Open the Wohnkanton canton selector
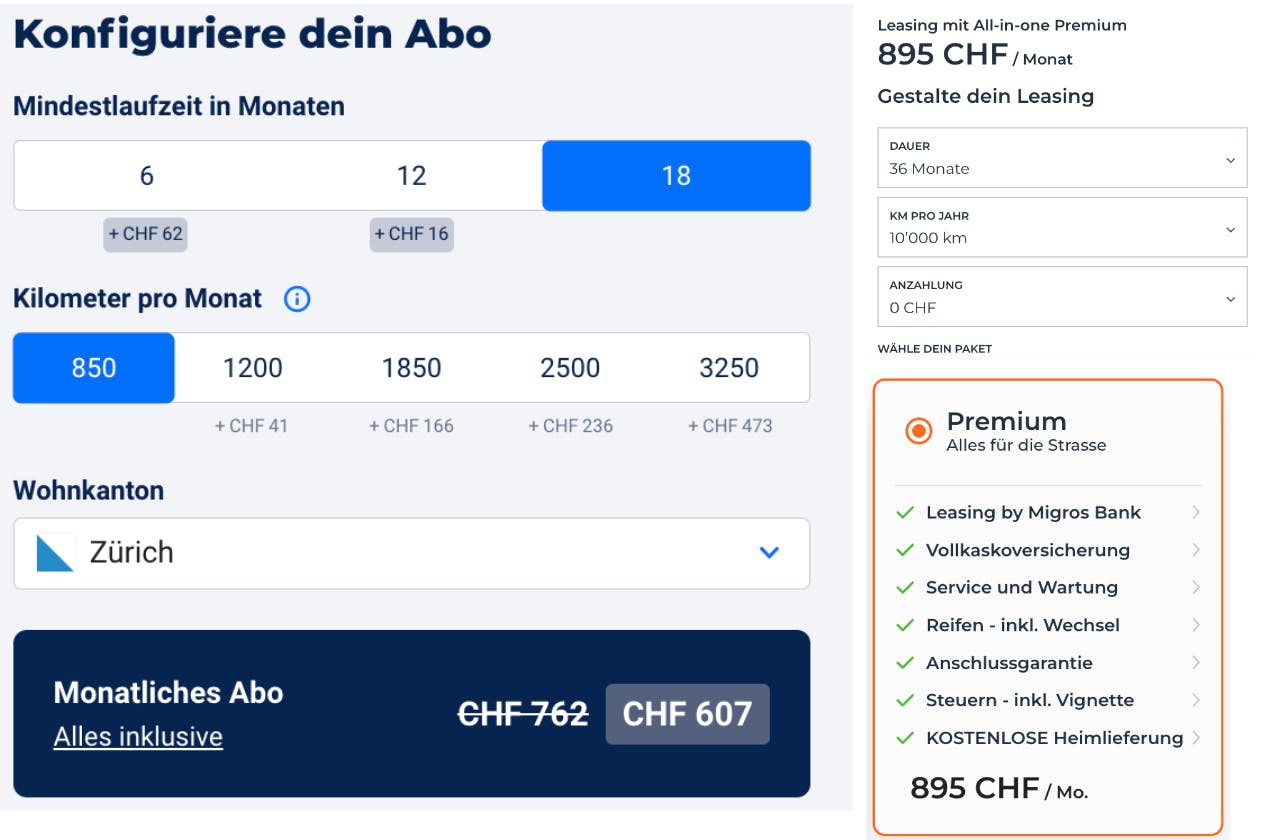This screenshot has height=840, width=1264. pos(412,553)
